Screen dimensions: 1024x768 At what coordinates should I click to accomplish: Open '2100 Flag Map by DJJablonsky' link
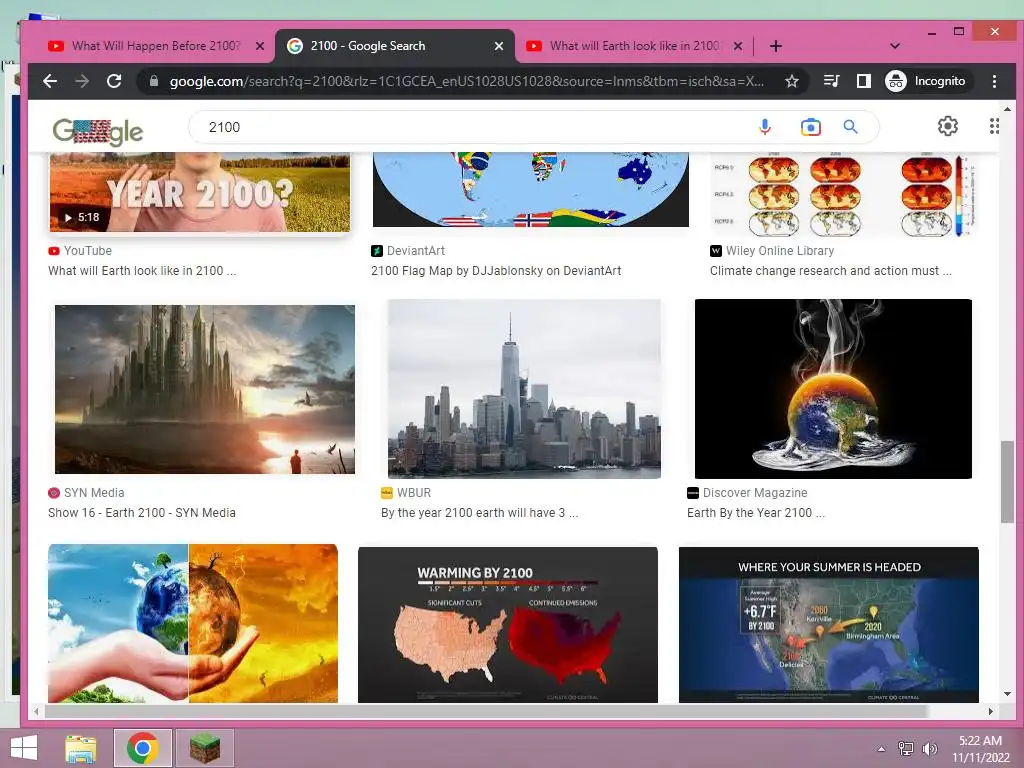point(496,270)
